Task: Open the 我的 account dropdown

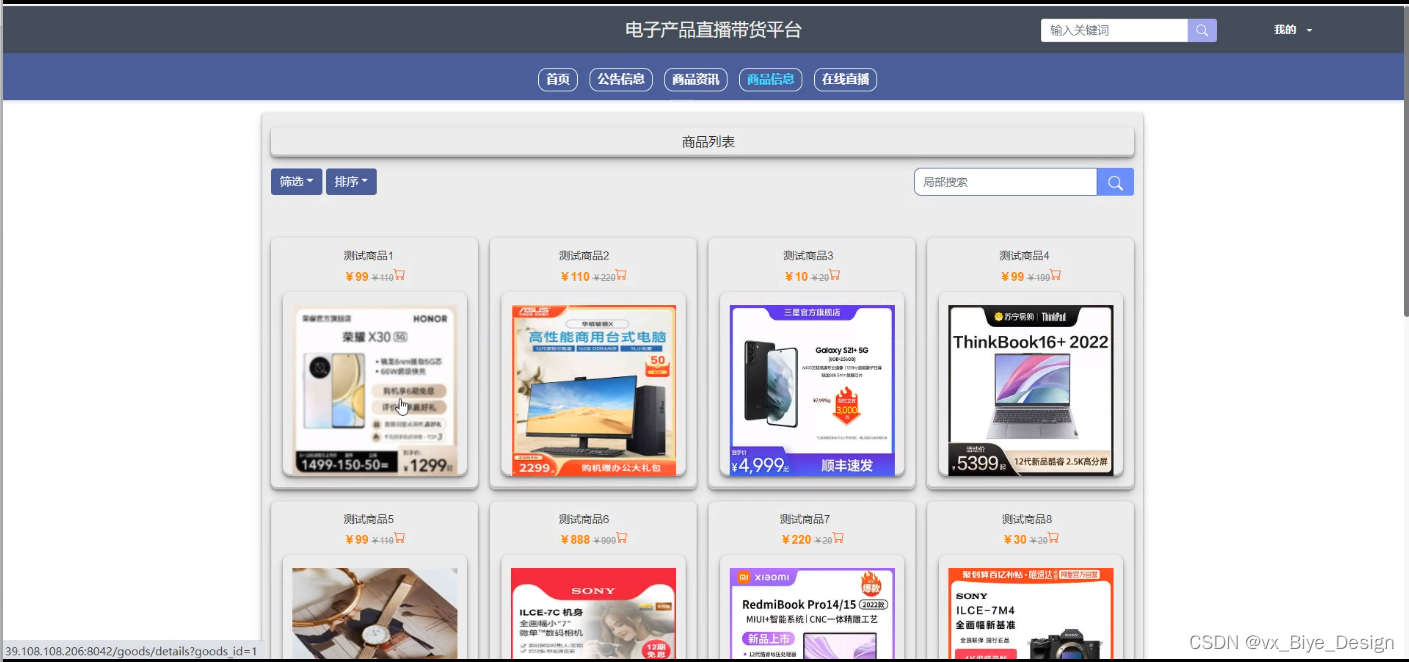Action: point(1292,30)
